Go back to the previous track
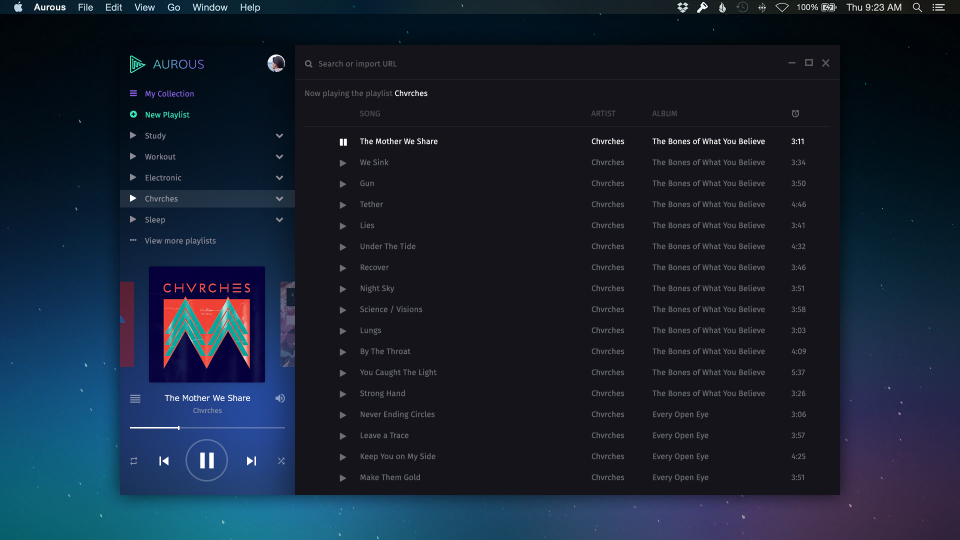This screenshot has width=960, height=540. point(164,461)
